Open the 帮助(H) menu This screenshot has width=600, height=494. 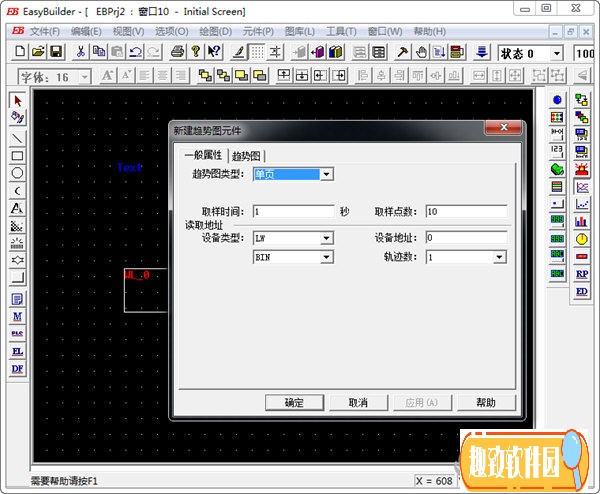(430, 31)
